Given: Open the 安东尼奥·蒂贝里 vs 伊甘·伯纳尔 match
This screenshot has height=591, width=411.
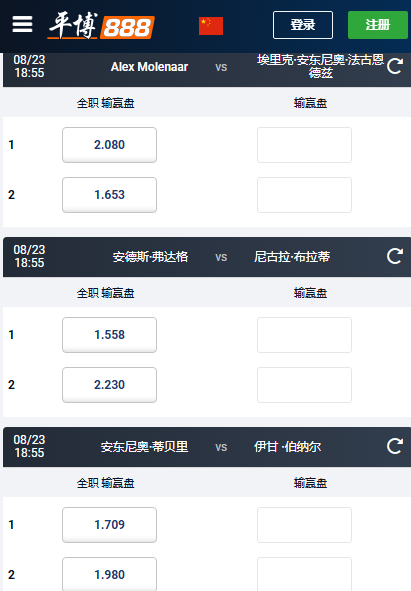Looking at the screenshot, I should (x=207, y=447).
